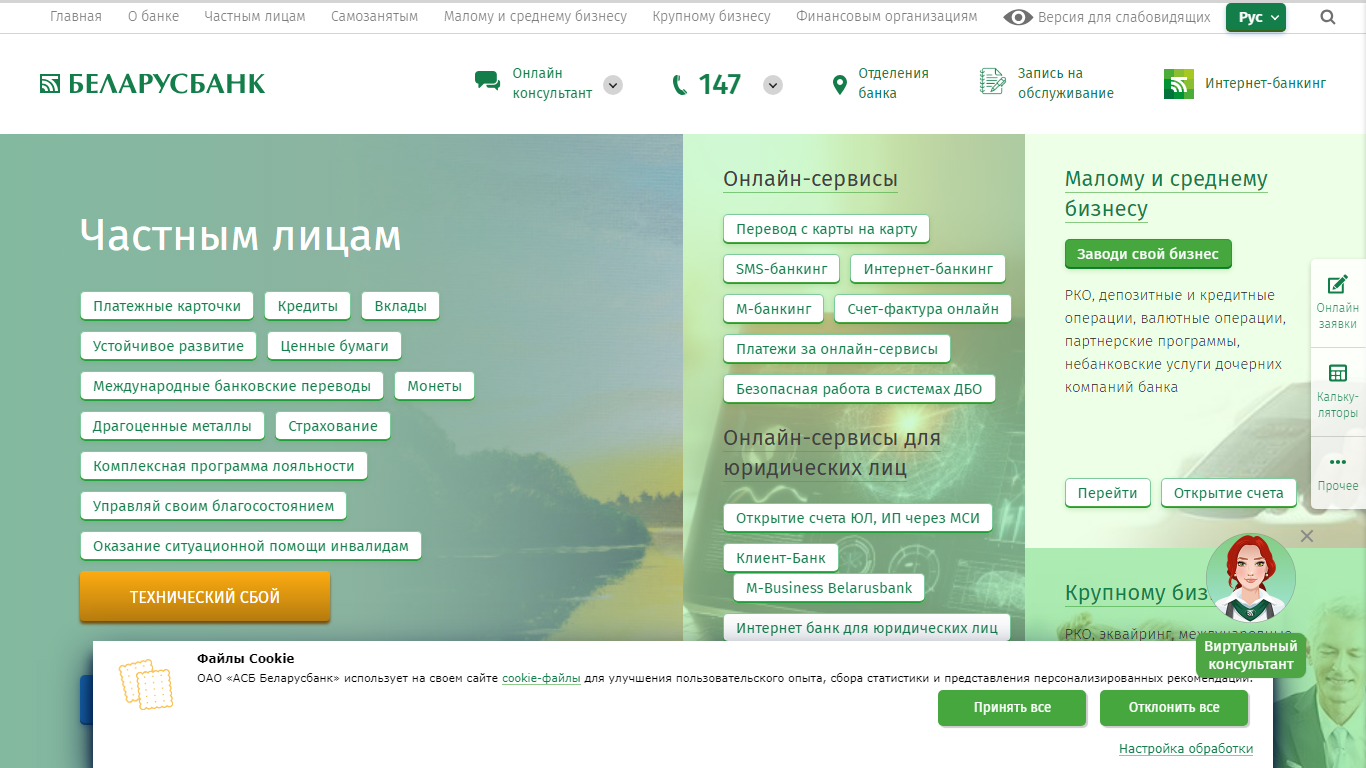Open the Настройка обработки link
This screenshot has width=1366, height=768.
coord(1186,749)
